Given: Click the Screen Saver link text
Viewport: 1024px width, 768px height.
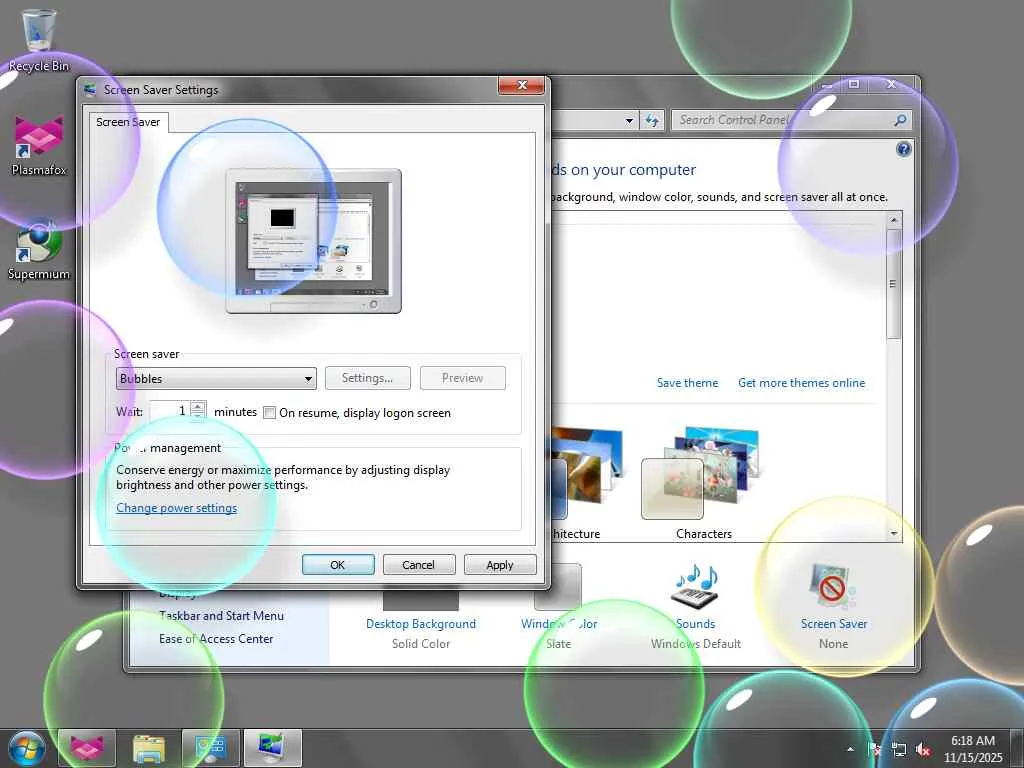Looking at the screenshot, I should click(834, 624).
